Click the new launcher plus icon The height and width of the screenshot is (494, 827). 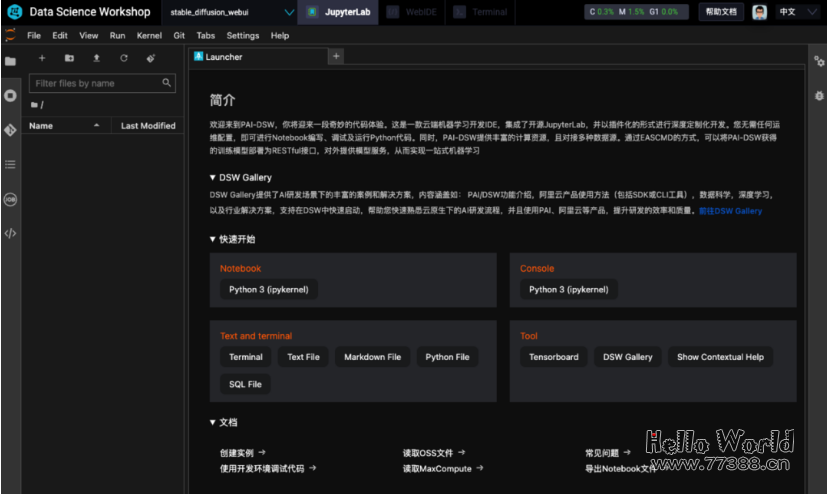[42, 58]
